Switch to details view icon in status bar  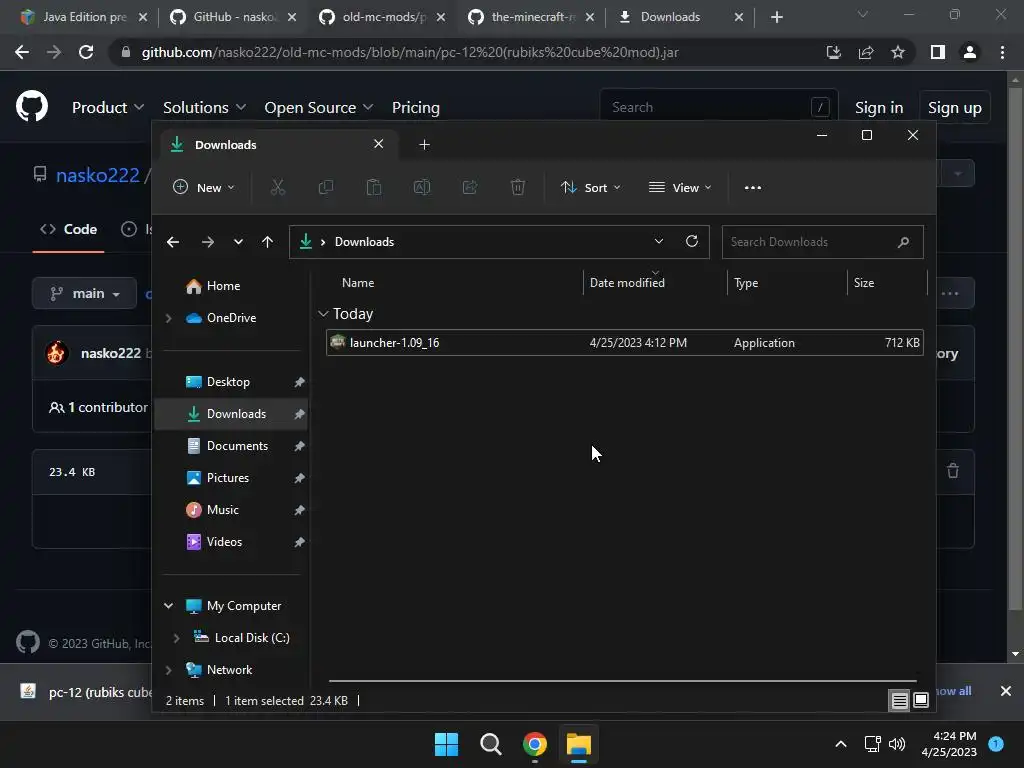[x=899, y=701]
